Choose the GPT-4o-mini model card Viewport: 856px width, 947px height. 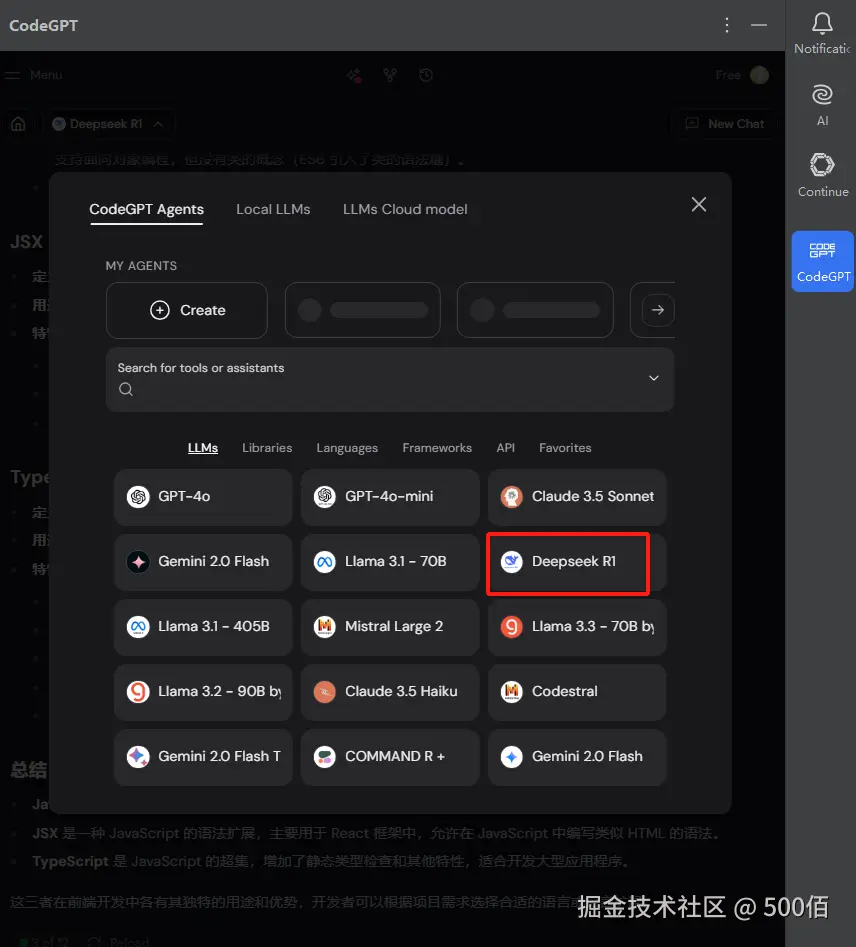click(x=390, y=497)
